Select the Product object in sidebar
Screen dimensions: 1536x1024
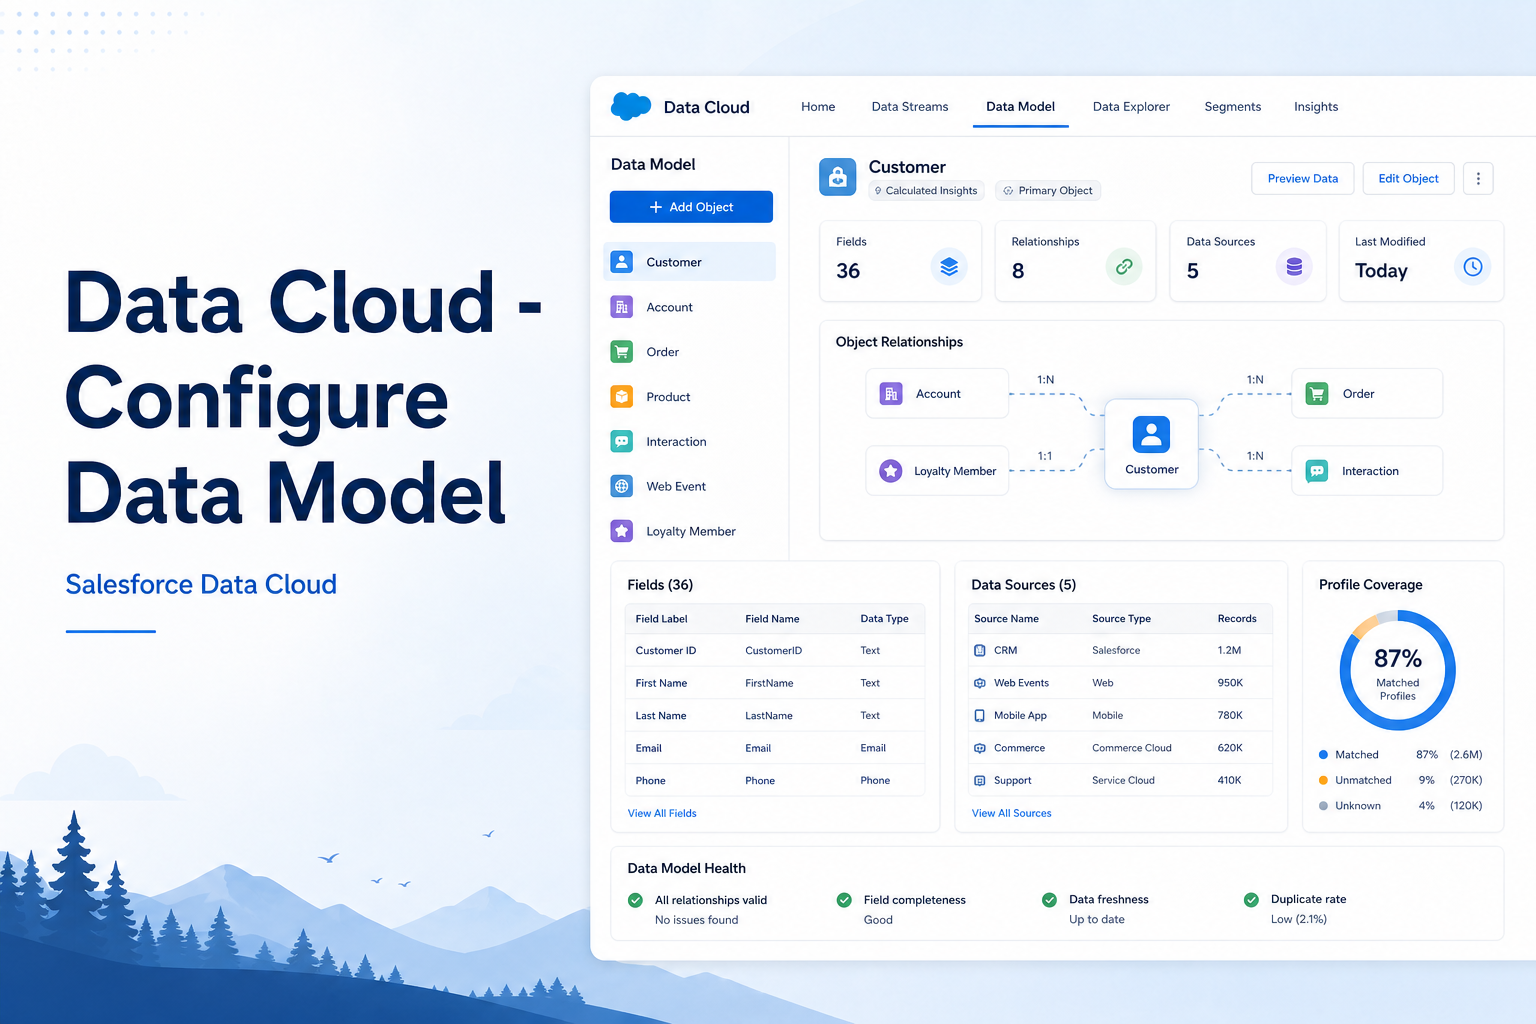[689, 397]
